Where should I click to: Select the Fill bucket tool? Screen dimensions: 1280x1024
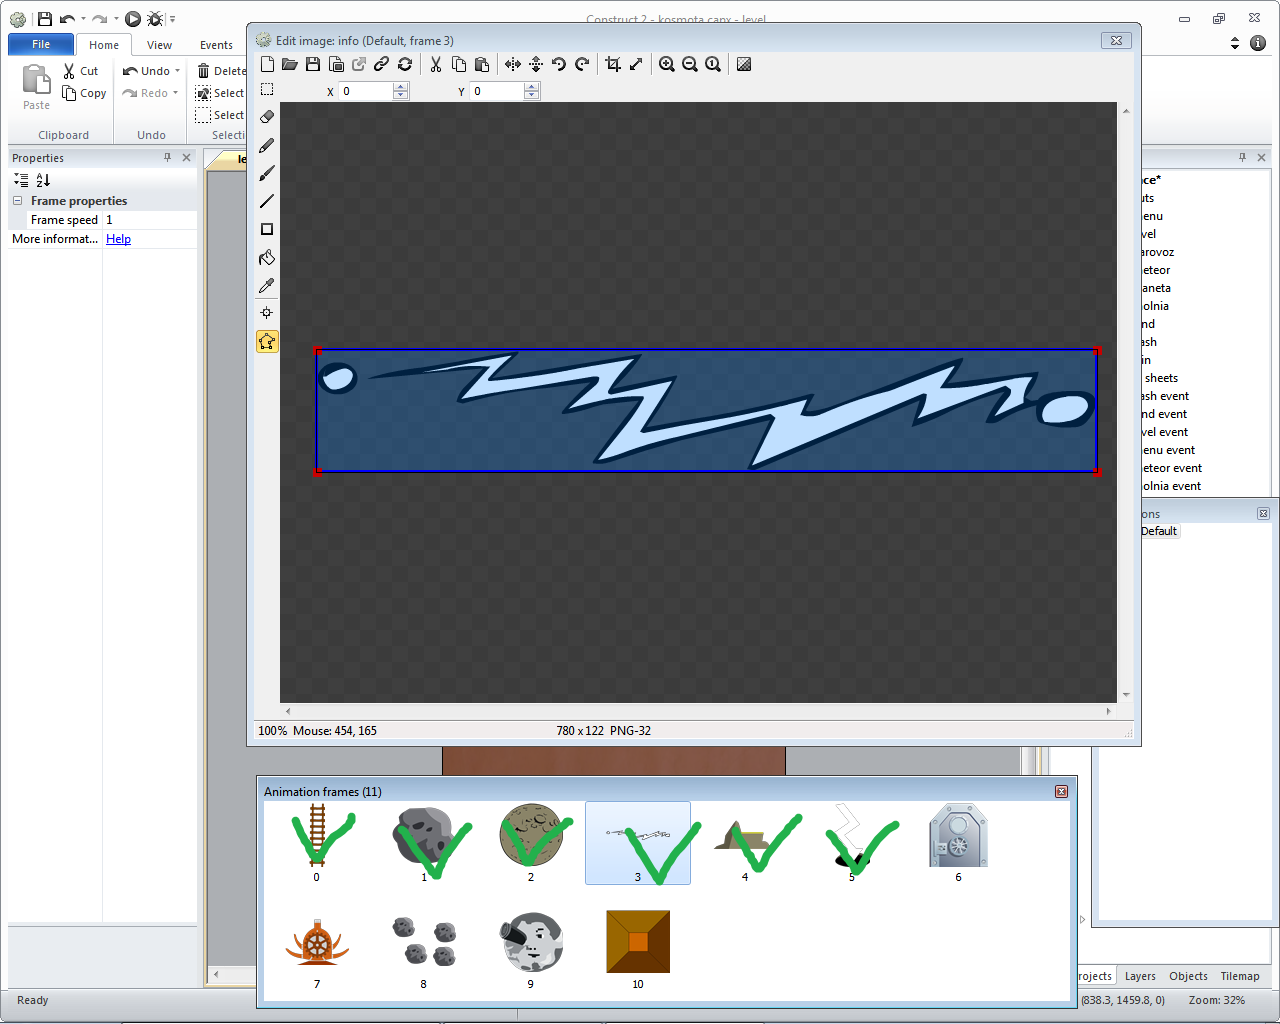(267, 257)
